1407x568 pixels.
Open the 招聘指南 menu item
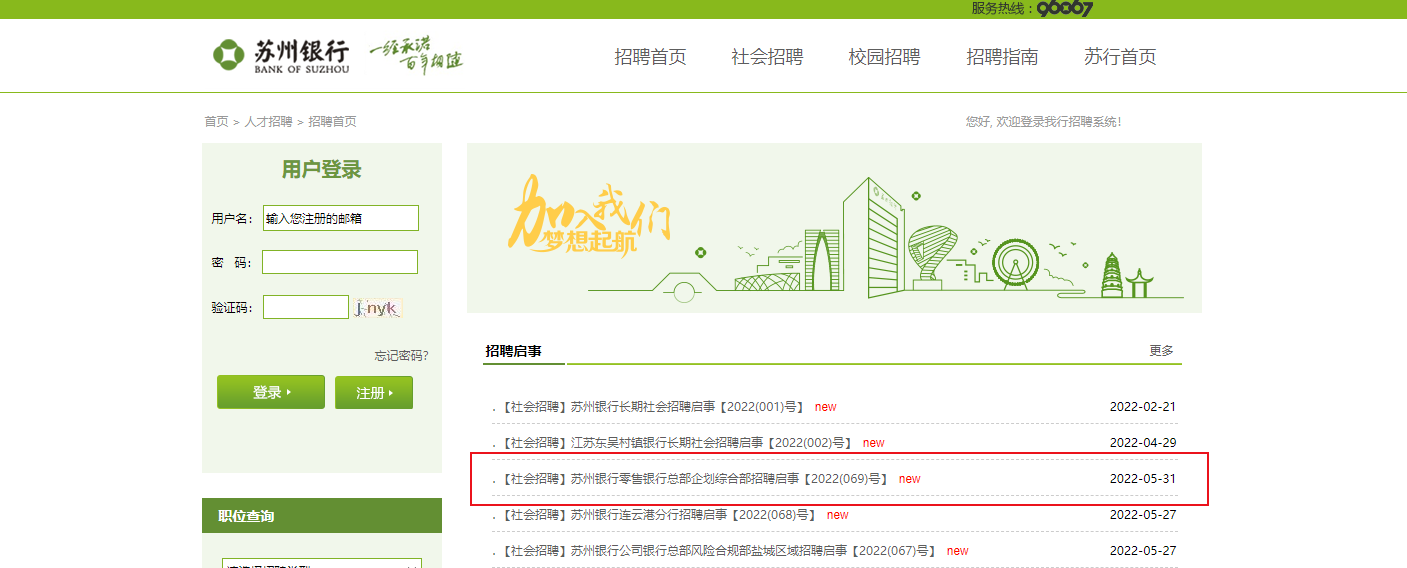[x=1002, y=57]
